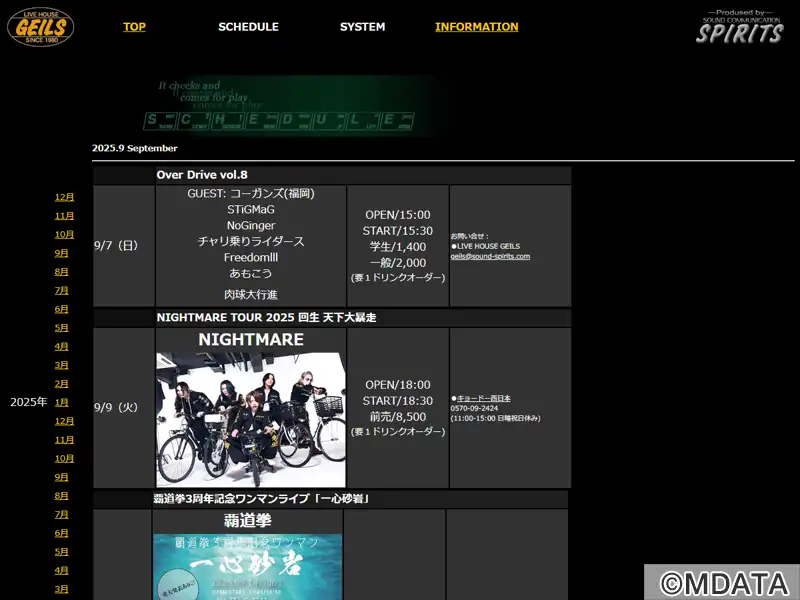
Task: Click the 霸道拳 artist heading
Action: pos(248,520)
